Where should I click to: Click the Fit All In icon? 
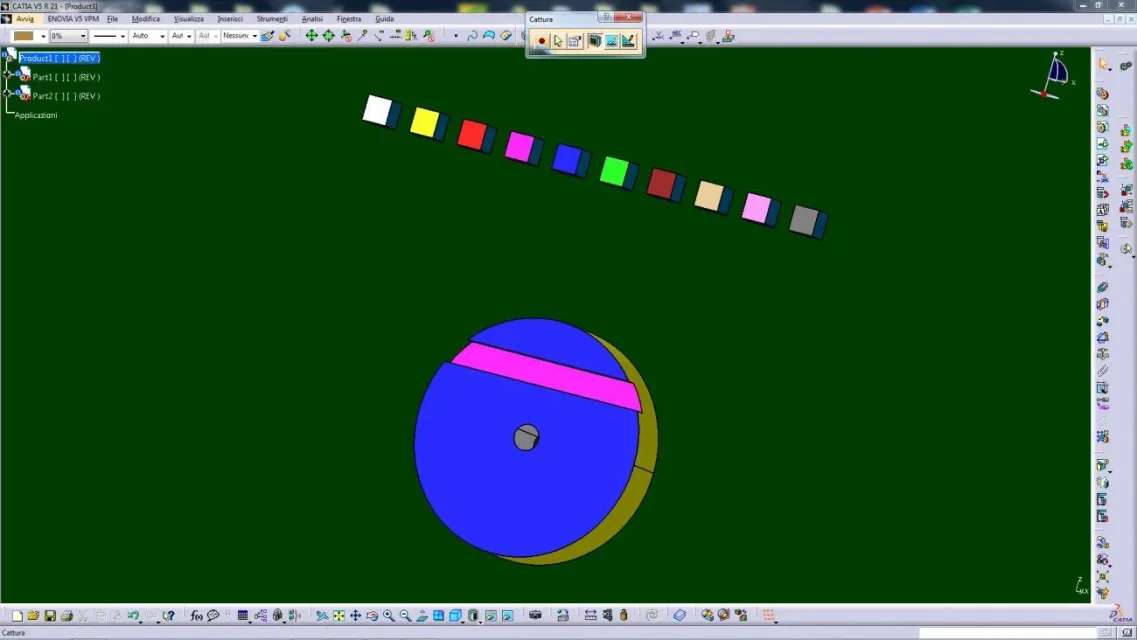[x=339, y=616]
